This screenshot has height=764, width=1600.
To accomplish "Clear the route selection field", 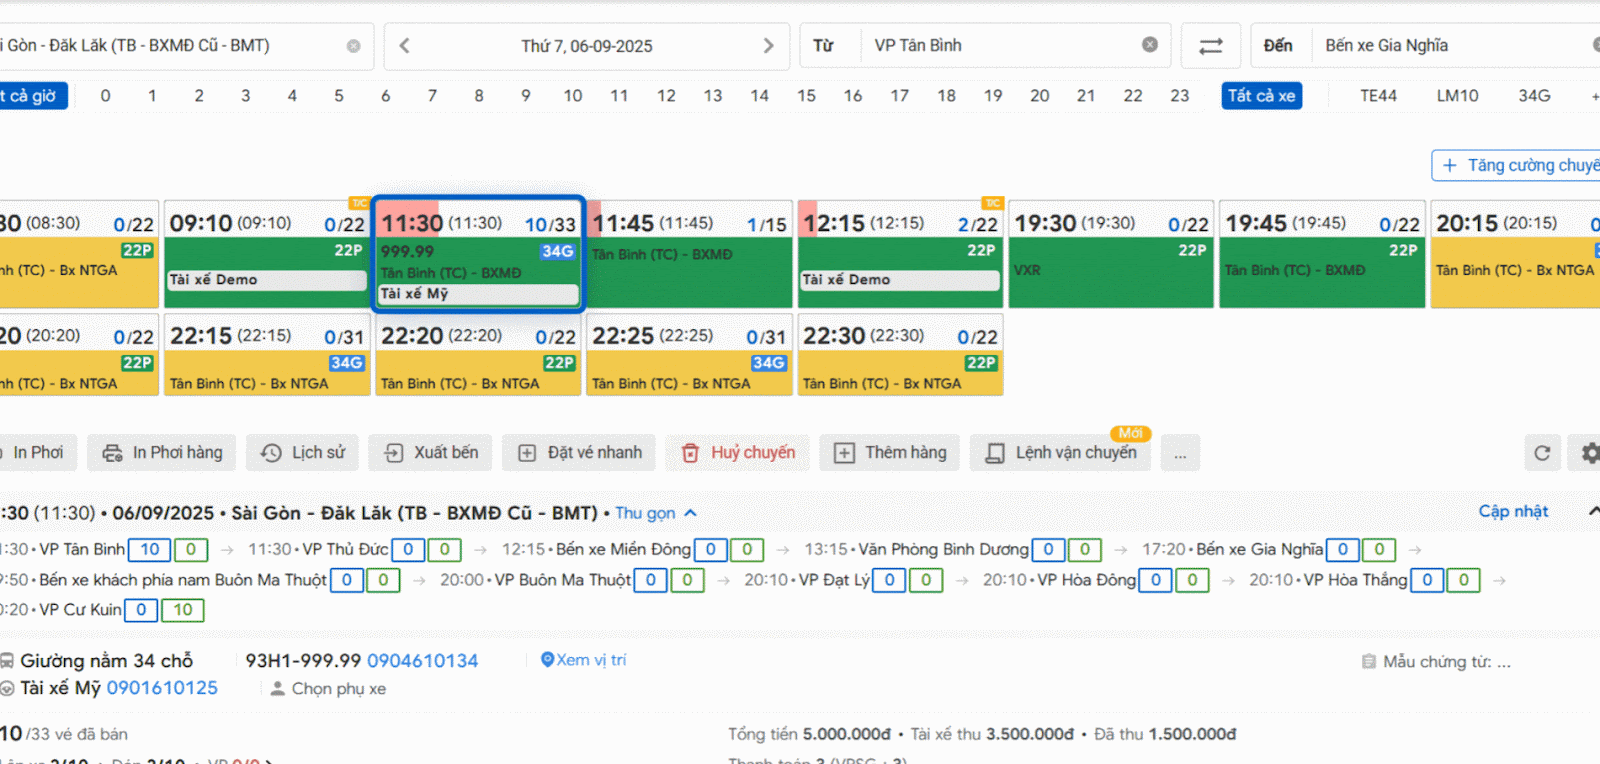I will [x=353, y=46].
